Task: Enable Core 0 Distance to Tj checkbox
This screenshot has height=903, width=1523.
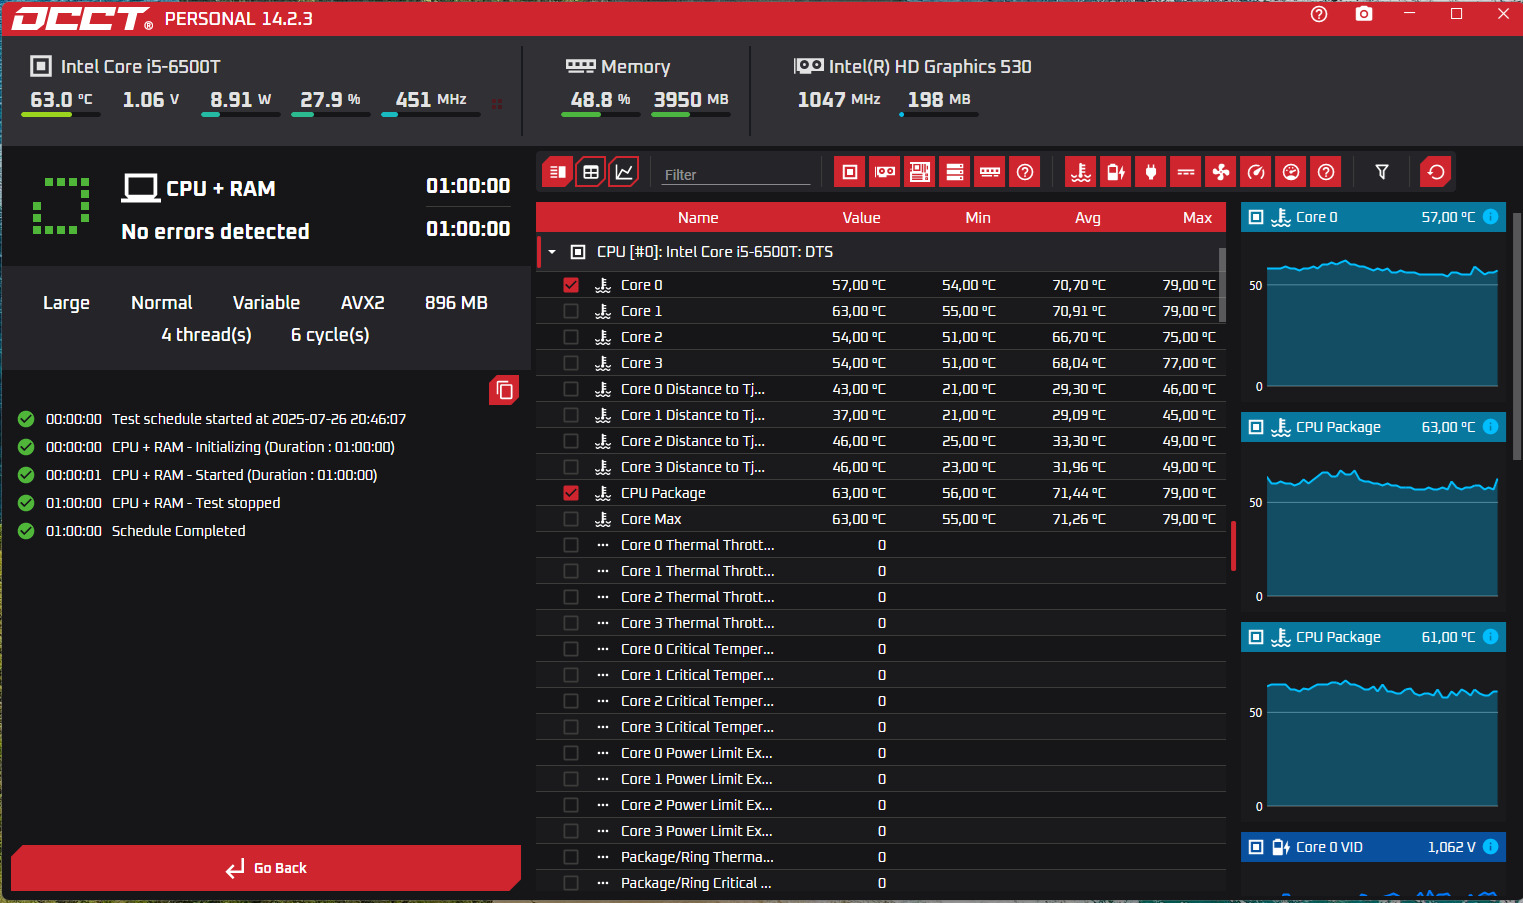Action: 571,389
